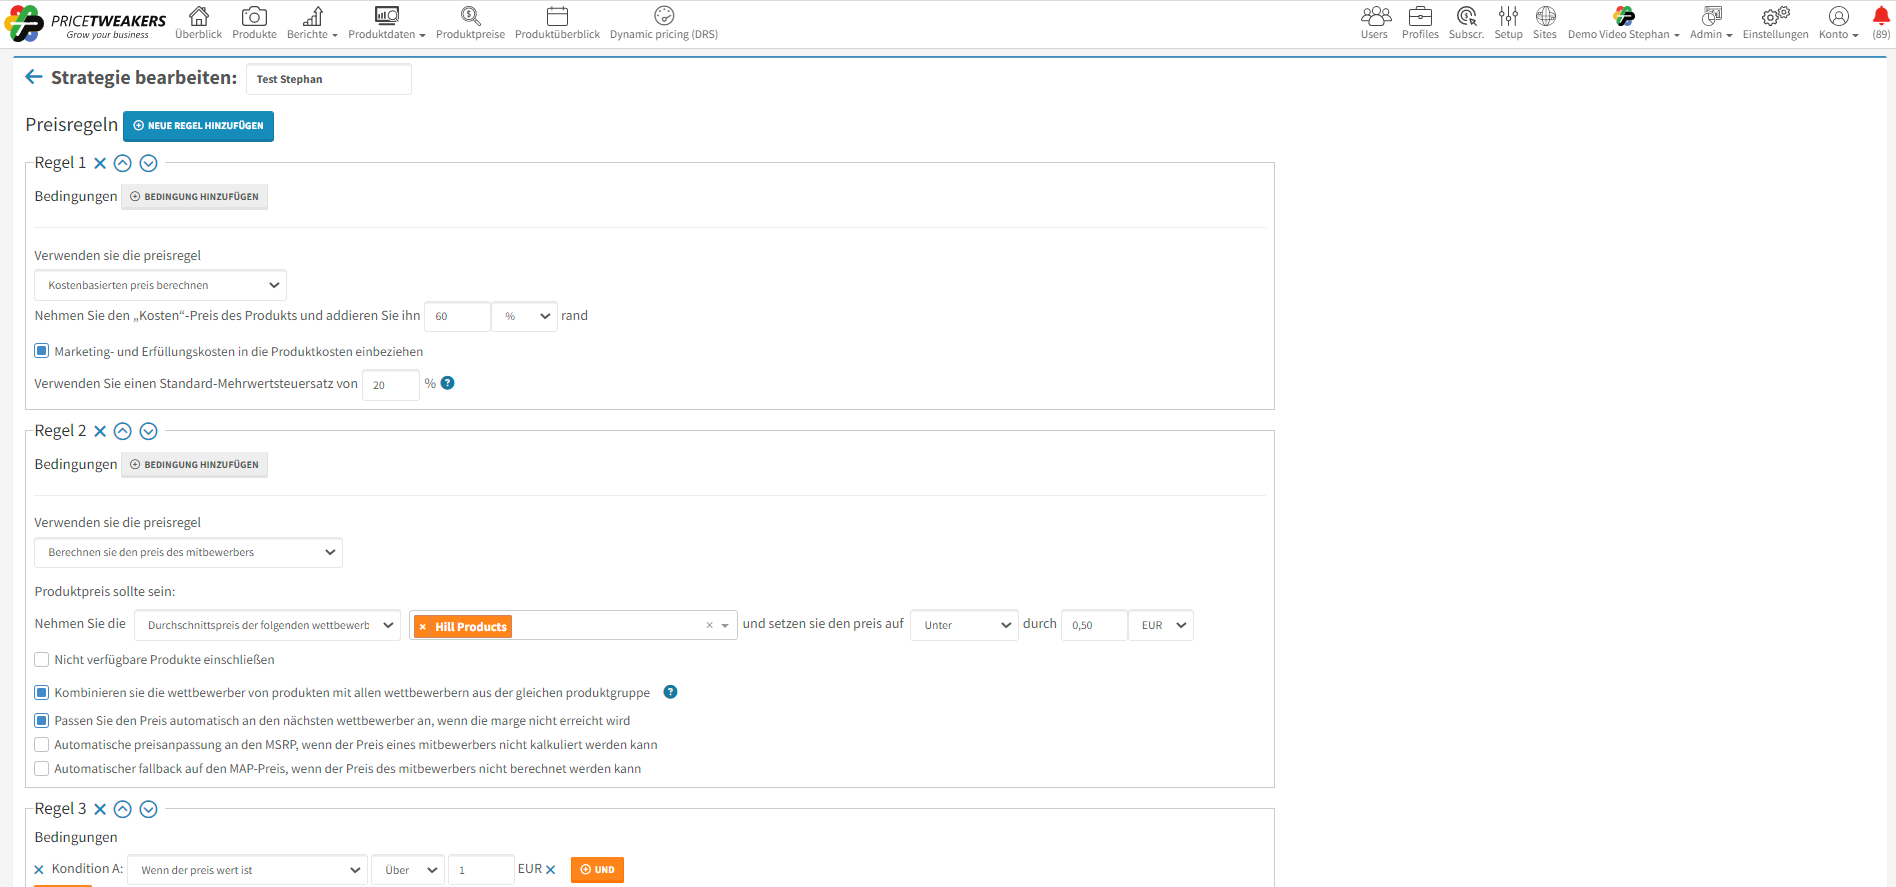Add a condition to Regel 1
This screenshot has height=887, width=1896.
tap(194, 197)
